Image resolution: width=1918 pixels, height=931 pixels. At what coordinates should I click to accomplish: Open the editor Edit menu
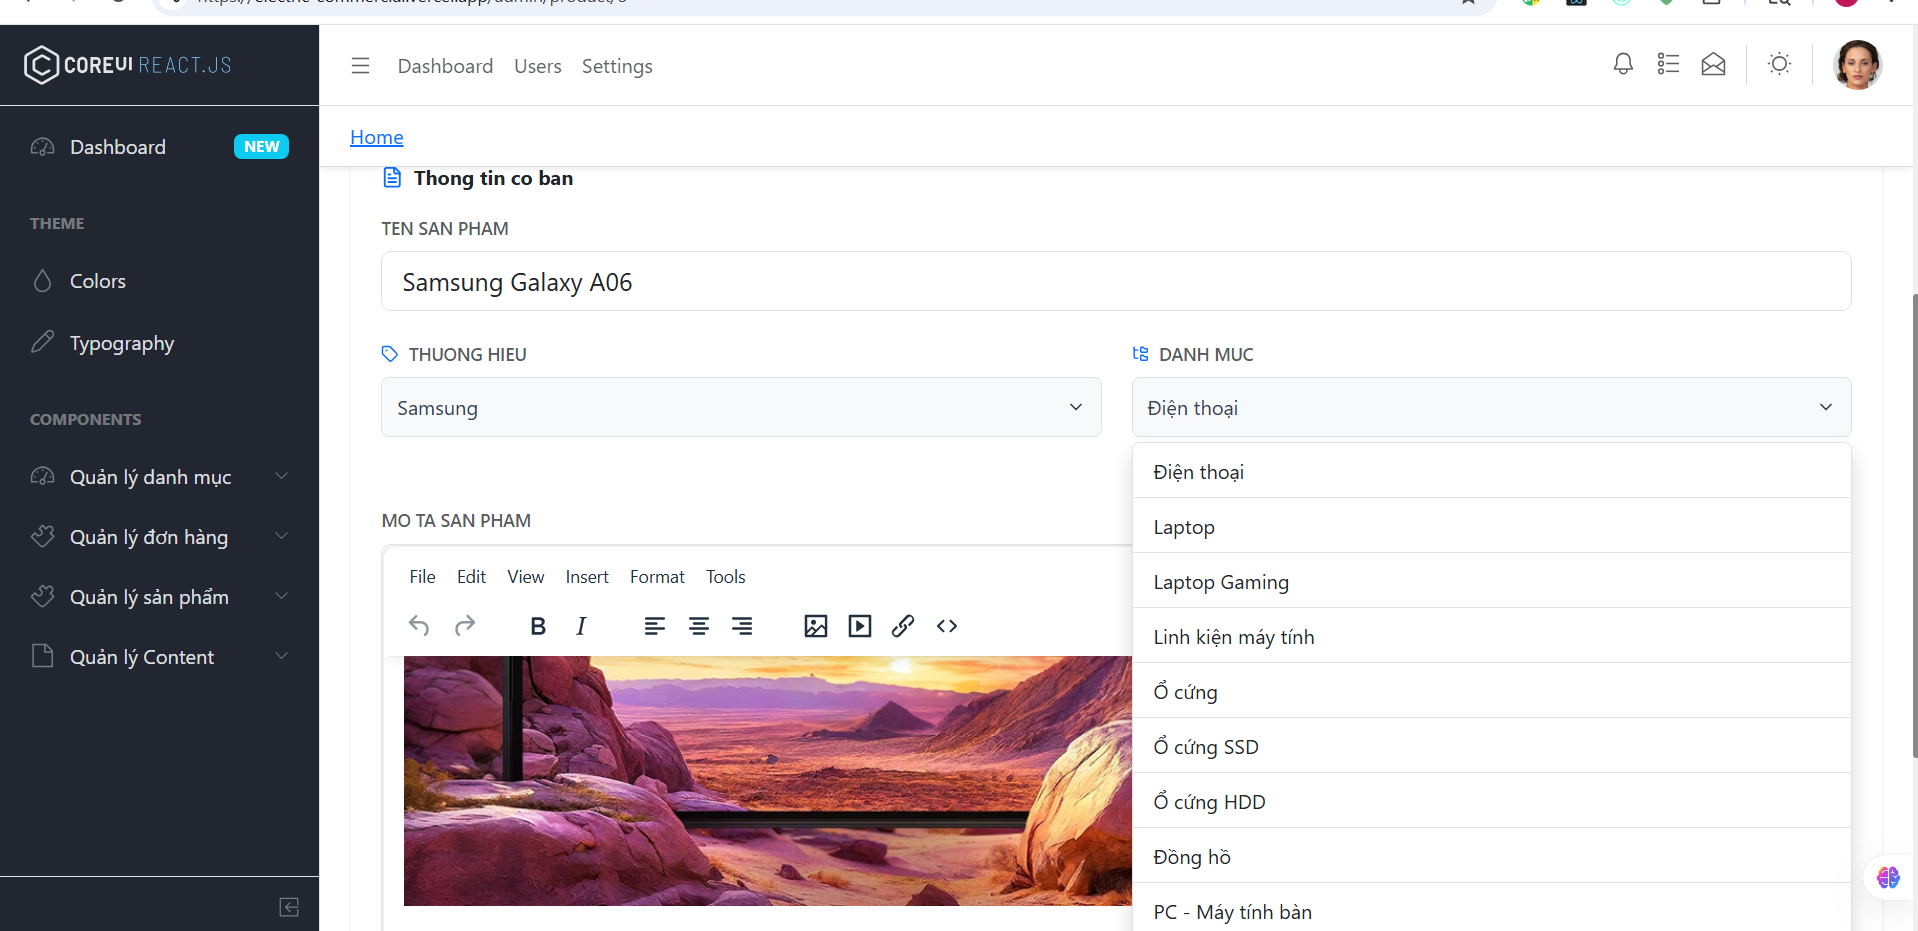click(471, 577)
